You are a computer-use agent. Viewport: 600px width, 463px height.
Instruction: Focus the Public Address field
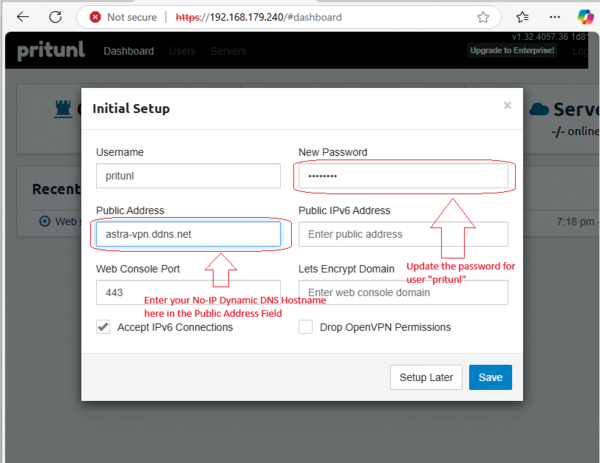188,234
